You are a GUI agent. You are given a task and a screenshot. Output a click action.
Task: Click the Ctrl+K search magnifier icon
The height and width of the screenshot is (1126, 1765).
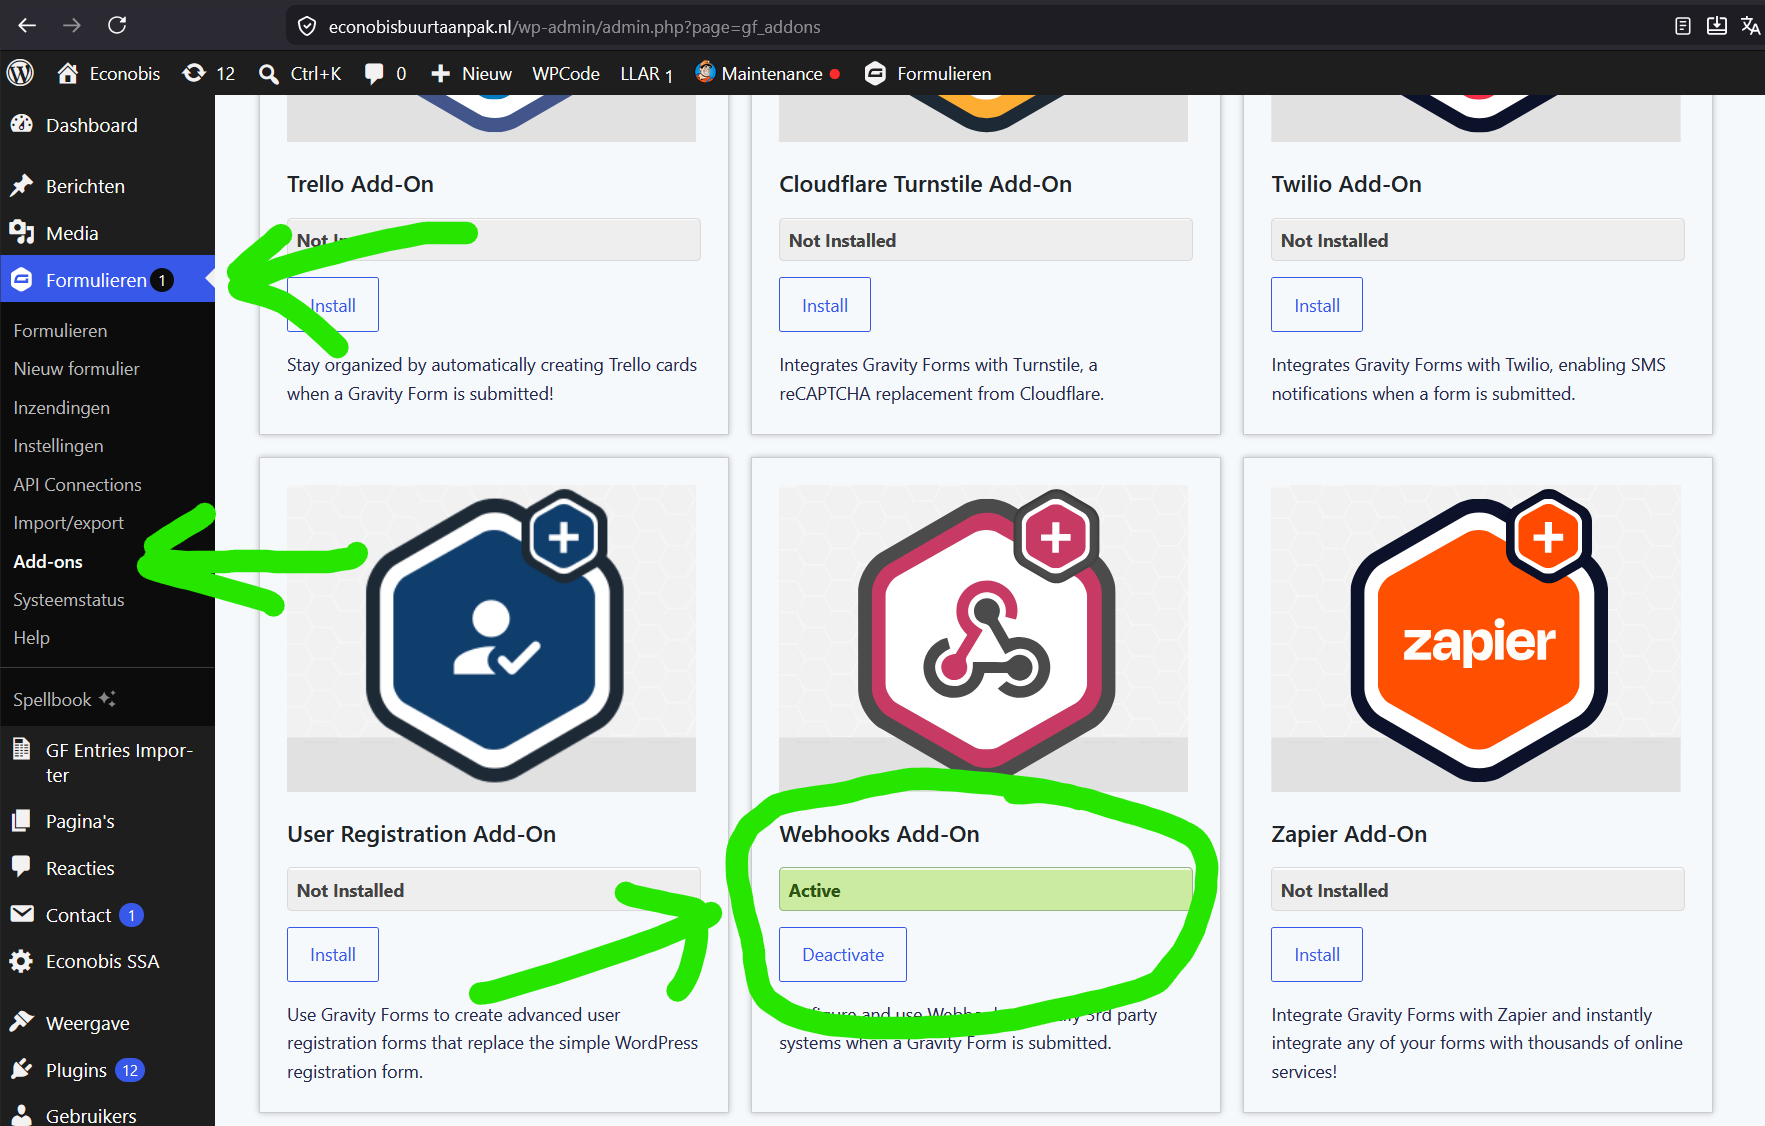pos(268,74)
